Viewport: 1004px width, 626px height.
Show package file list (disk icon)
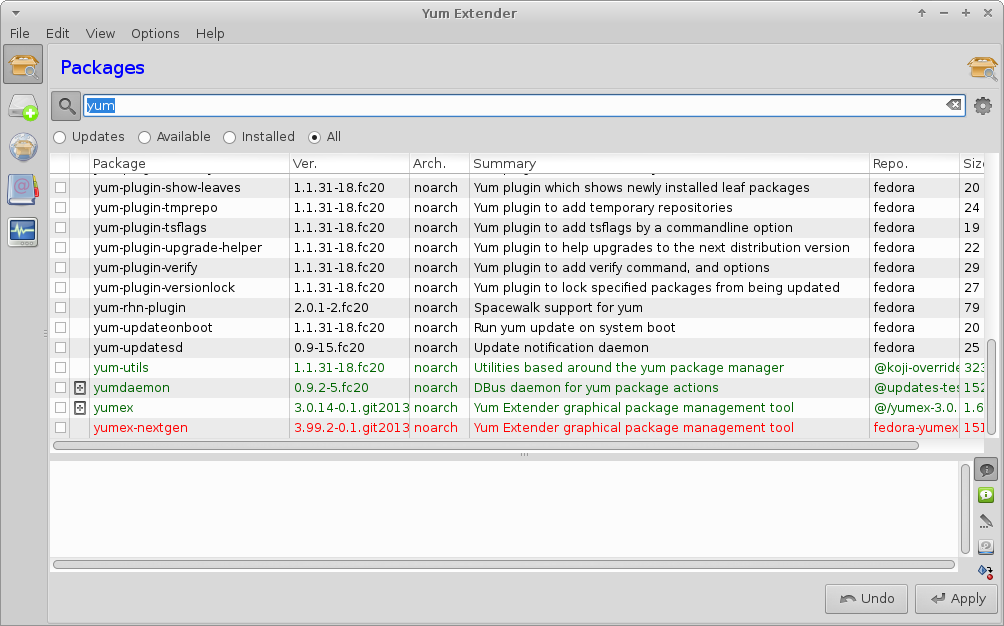point(986,547)
